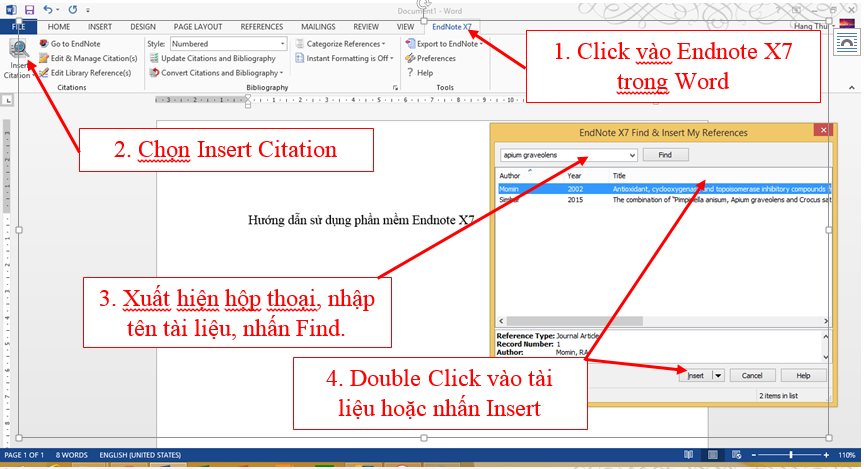
Task: Click the Redo icon in the title bar
Action: pos(73,10)
